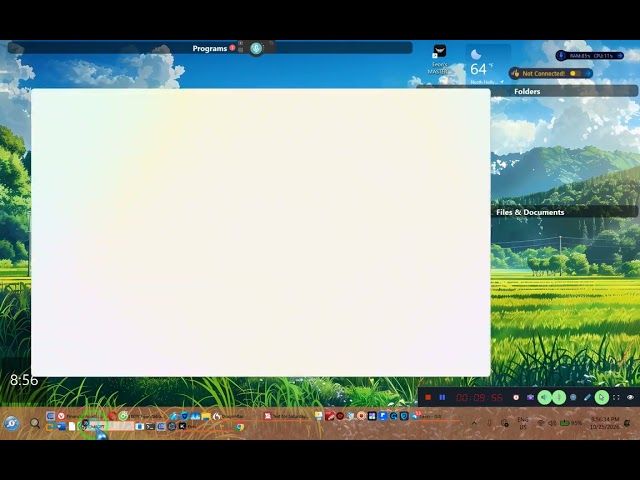640x480 pixels.
Task: Toggle the Not Connected switch
Action: click(575, 73)
